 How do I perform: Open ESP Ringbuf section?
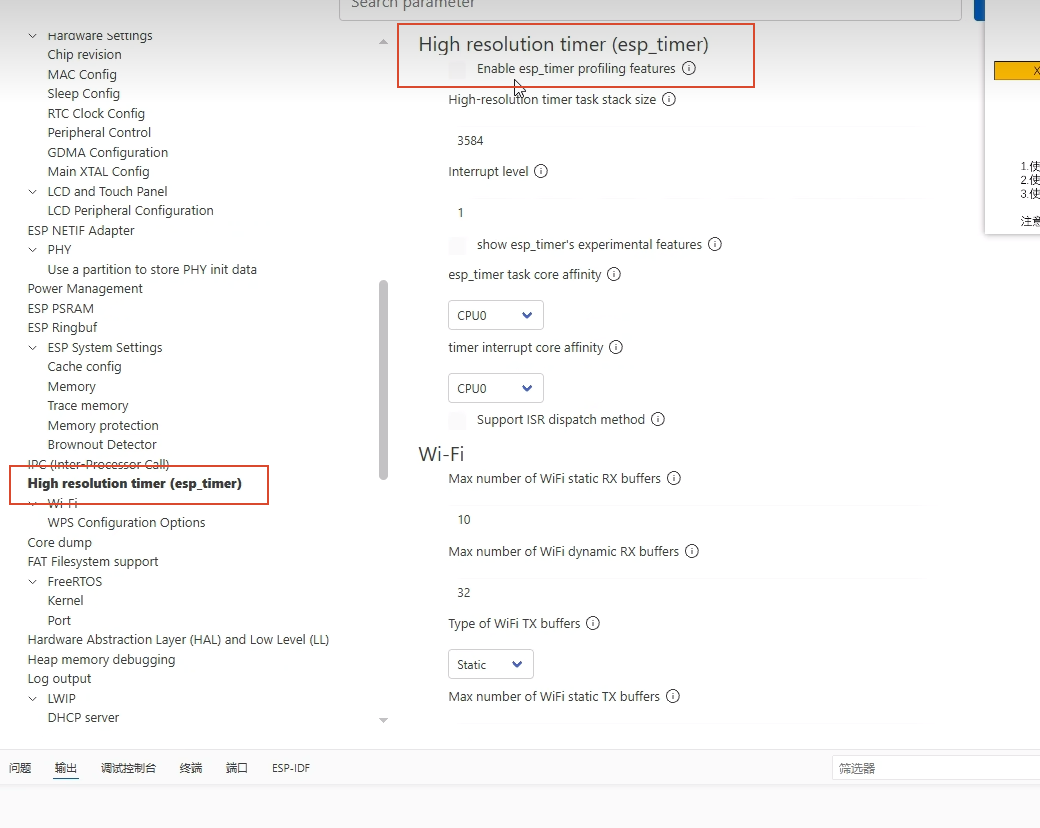click(62, 328)
